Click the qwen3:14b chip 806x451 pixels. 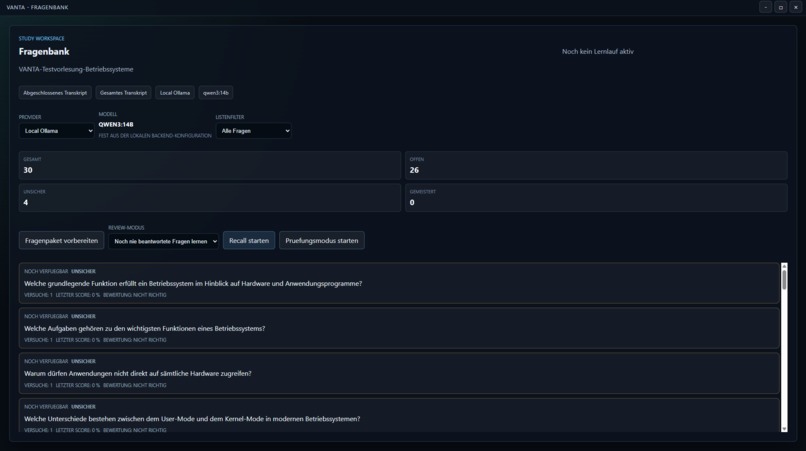215,93
